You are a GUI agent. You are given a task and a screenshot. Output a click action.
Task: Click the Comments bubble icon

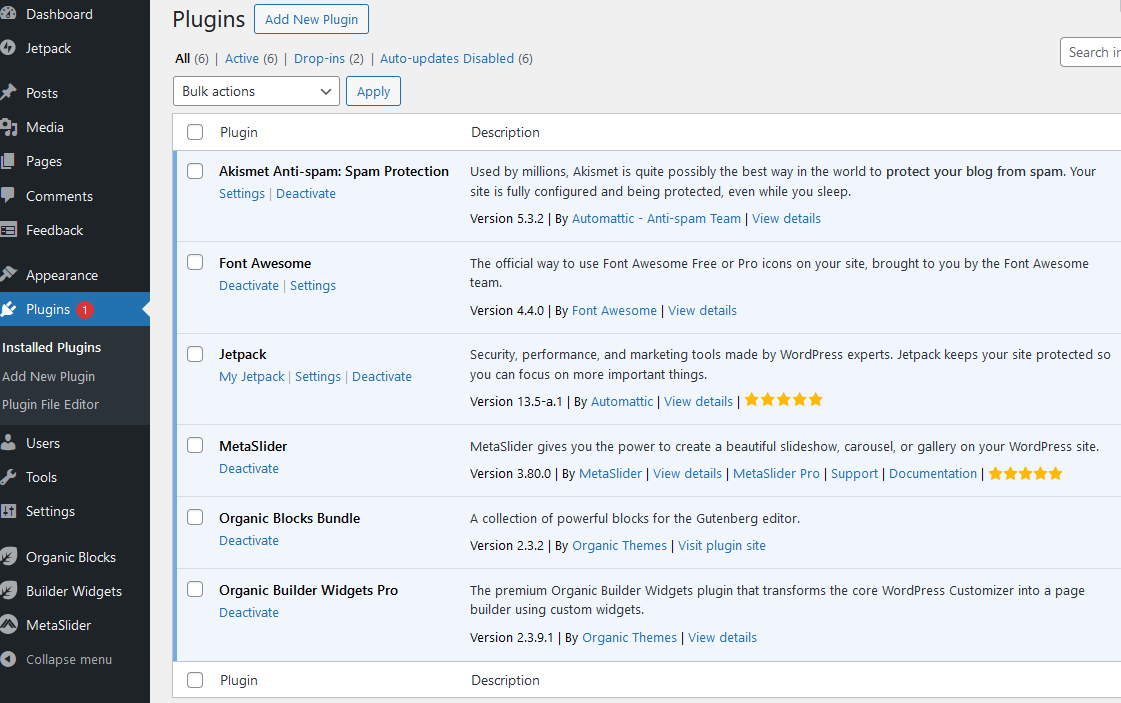[8, 195]
